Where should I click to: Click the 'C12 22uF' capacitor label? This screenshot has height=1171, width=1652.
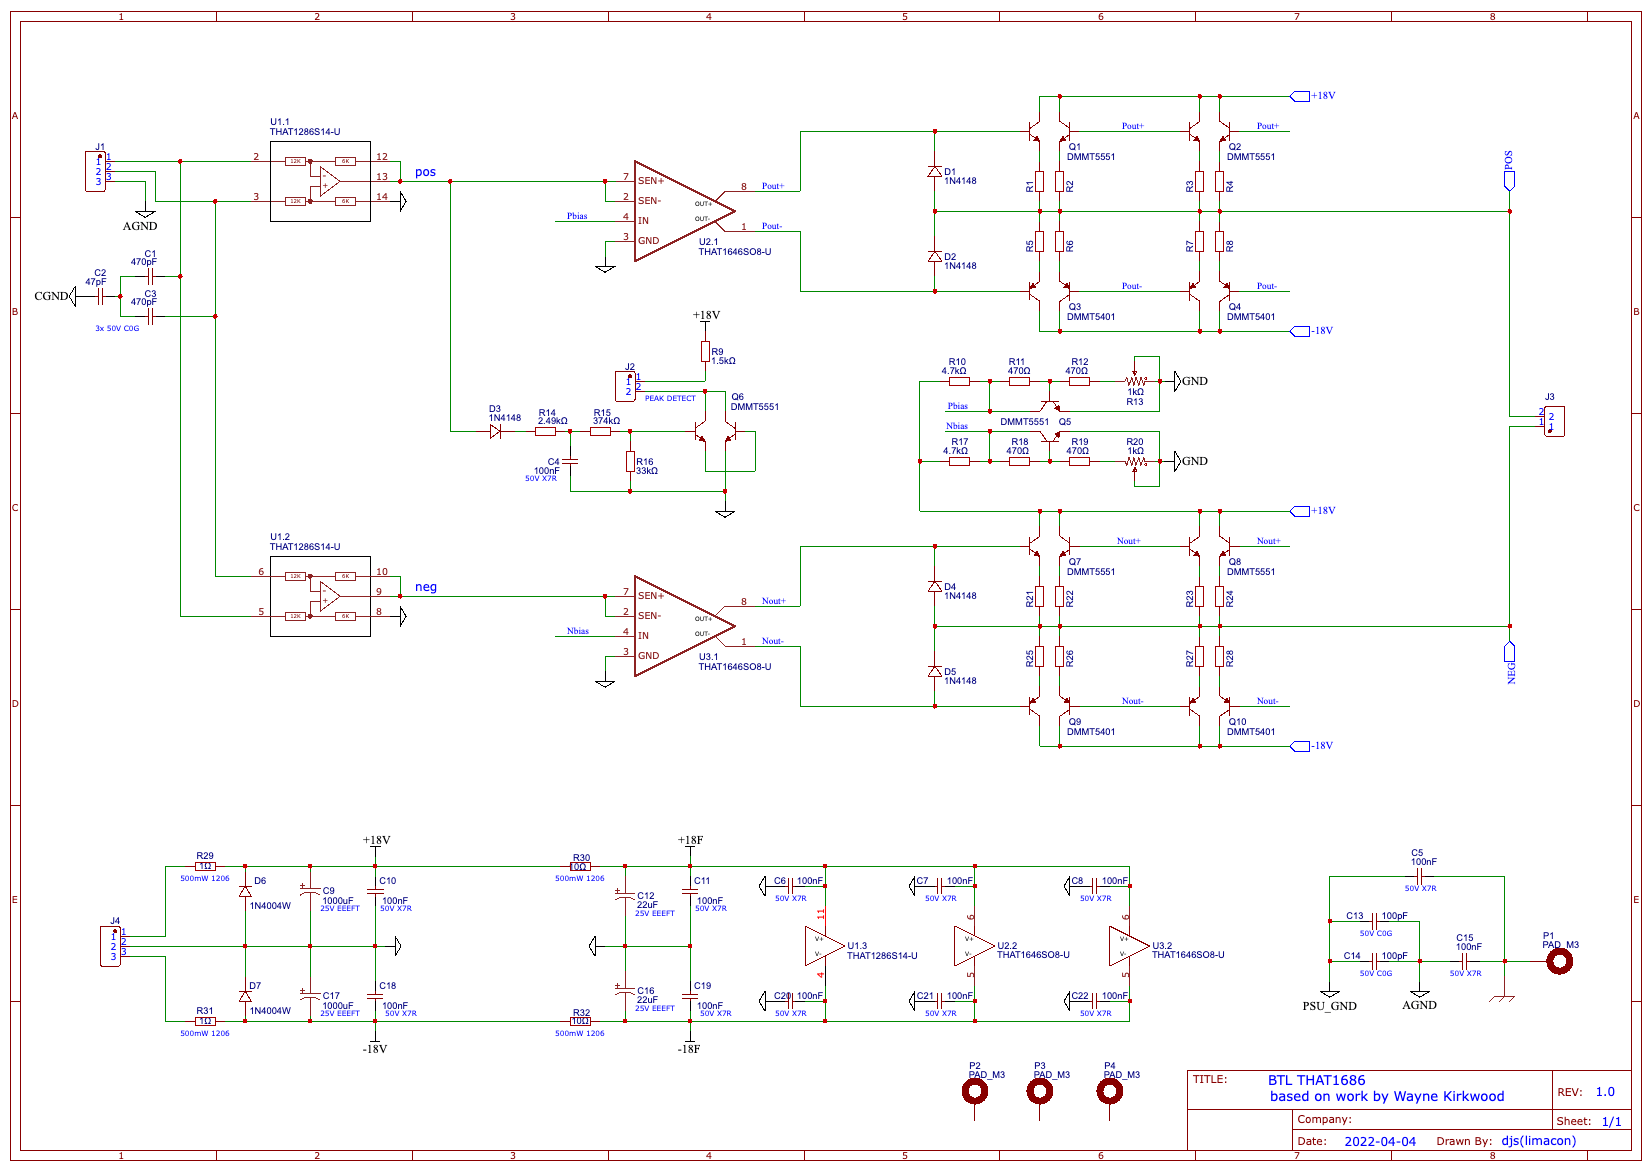pos(647,901)
